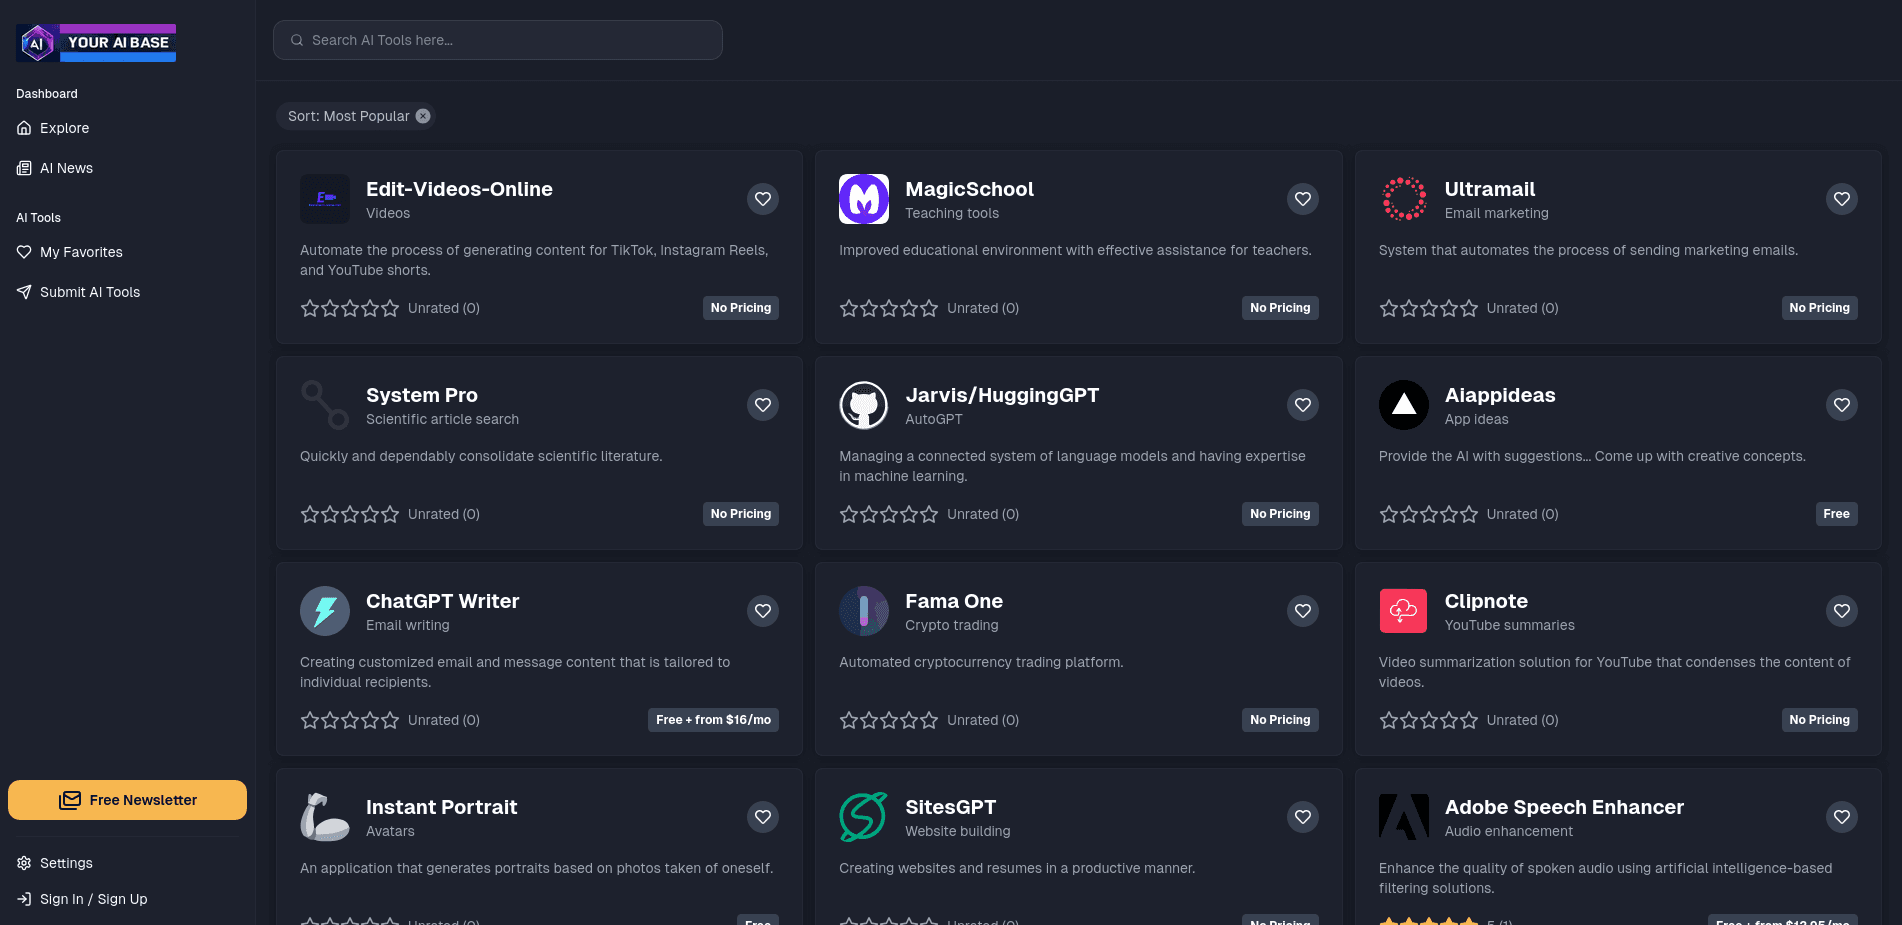Favorite the Instant Portrait tool
This screenshot has height=925, width=1902.
point(762,817)
